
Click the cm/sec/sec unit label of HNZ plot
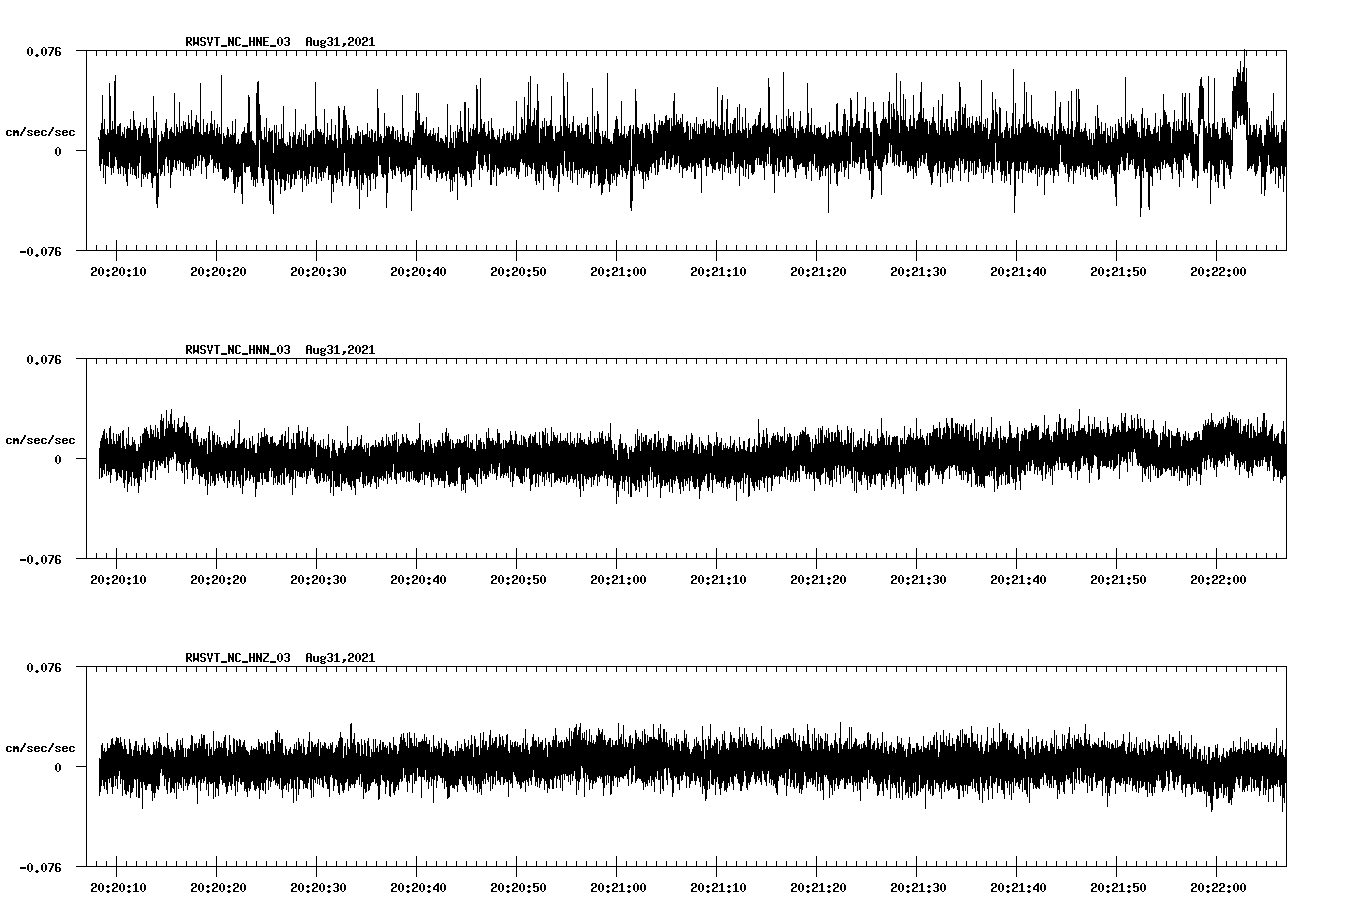pos(40,748)
